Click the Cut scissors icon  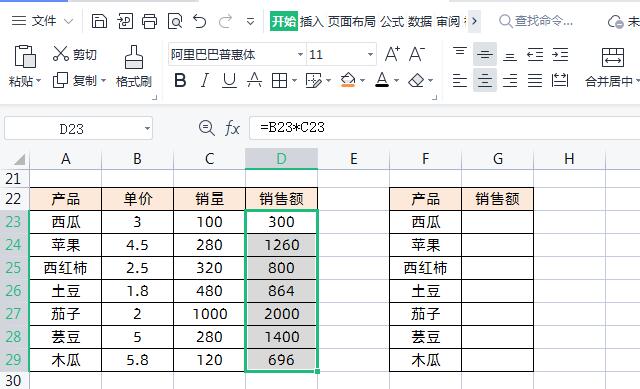coord(61,53)
